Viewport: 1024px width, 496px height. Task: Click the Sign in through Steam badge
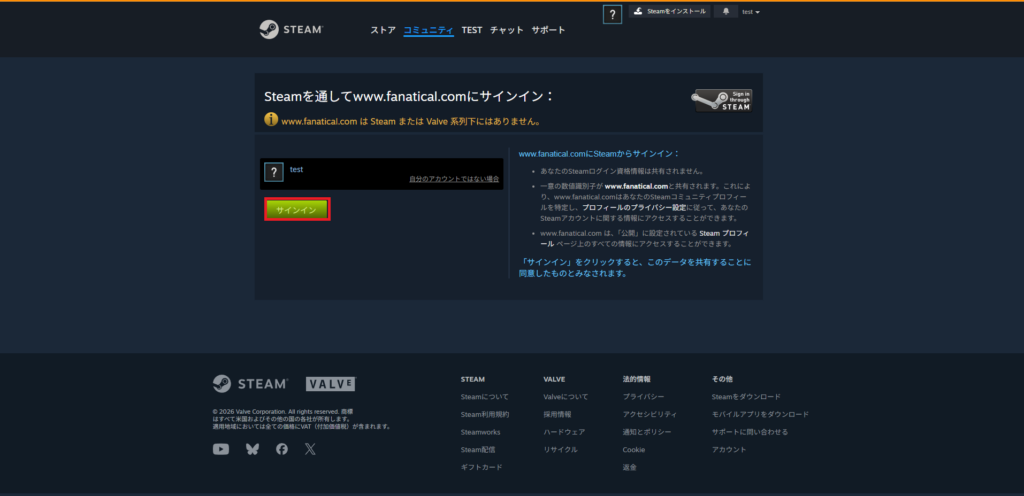[x=722, y=101]
